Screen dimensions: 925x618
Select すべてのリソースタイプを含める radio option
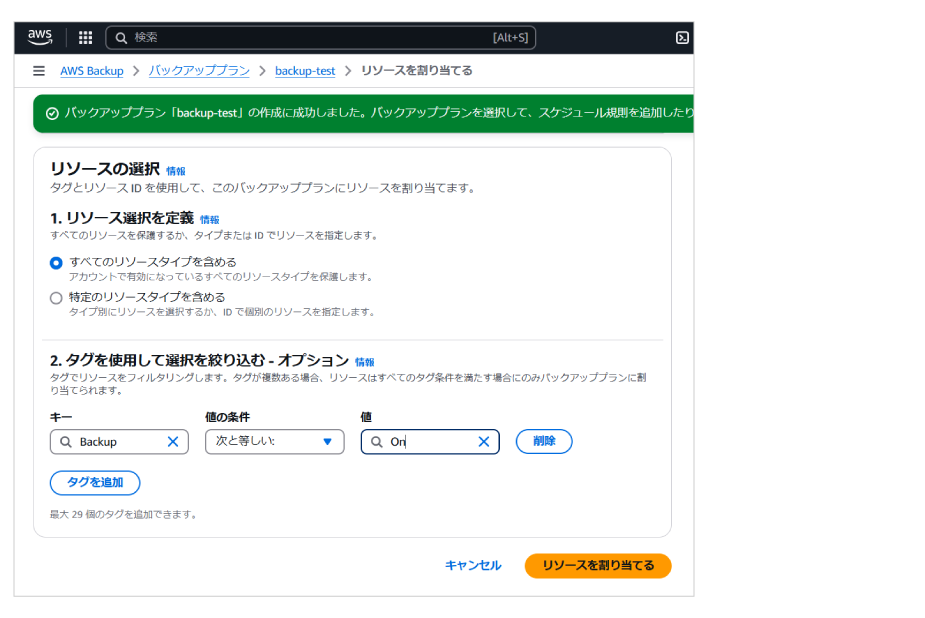56,262
